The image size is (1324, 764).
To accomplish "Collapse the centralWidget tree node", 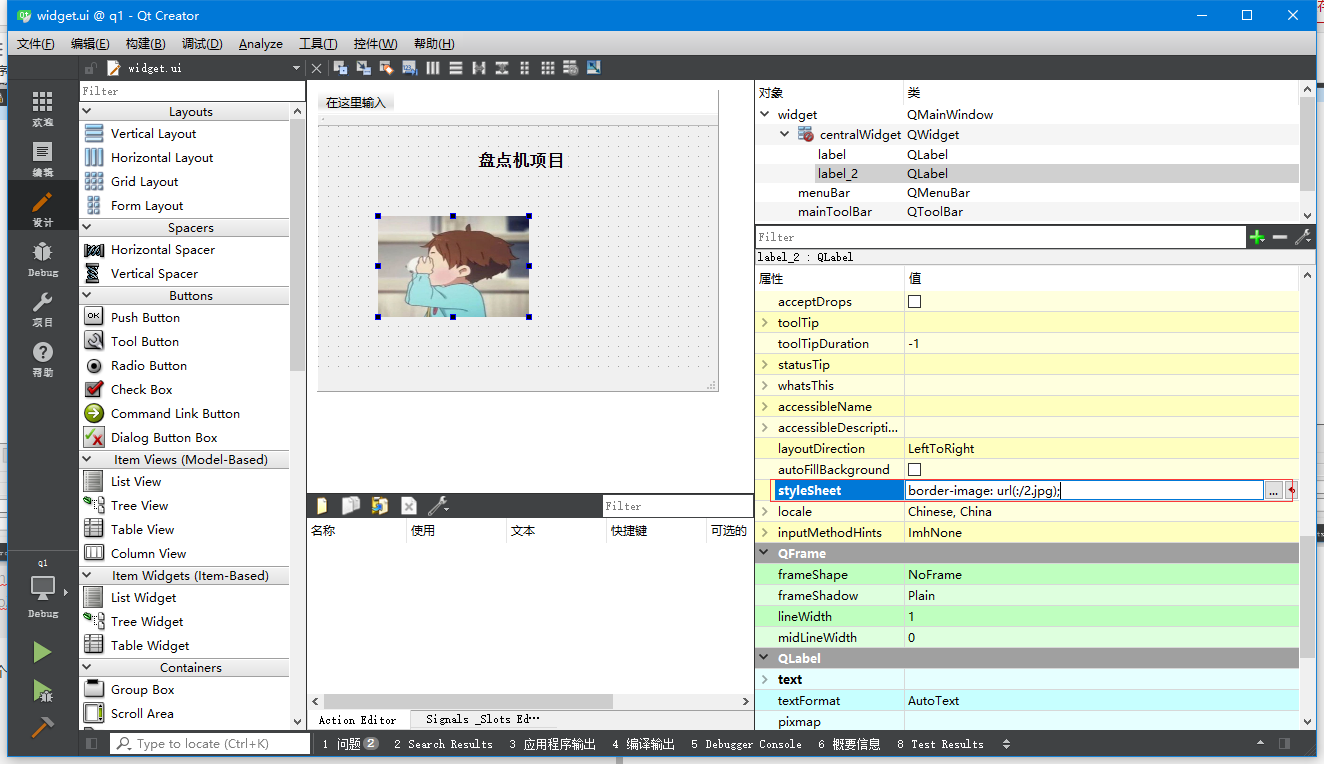I will click(783, 134).
